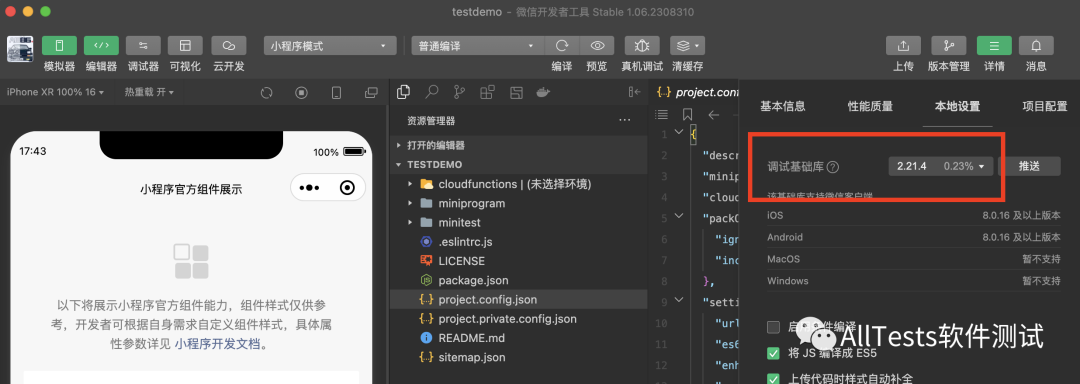This screenshot has width=1080, height=384.
Task: Open the Docker whale icon
Action: pos(543,92)
